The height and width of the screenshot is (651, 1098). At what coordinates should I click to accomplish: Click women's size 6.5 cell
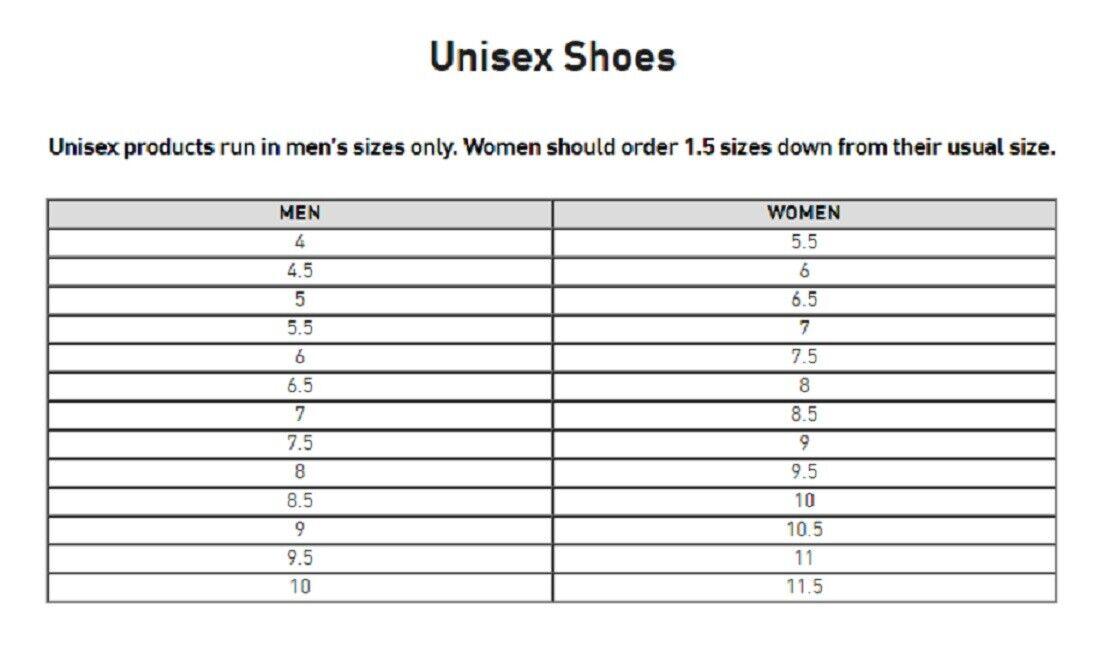coord(804,299)
